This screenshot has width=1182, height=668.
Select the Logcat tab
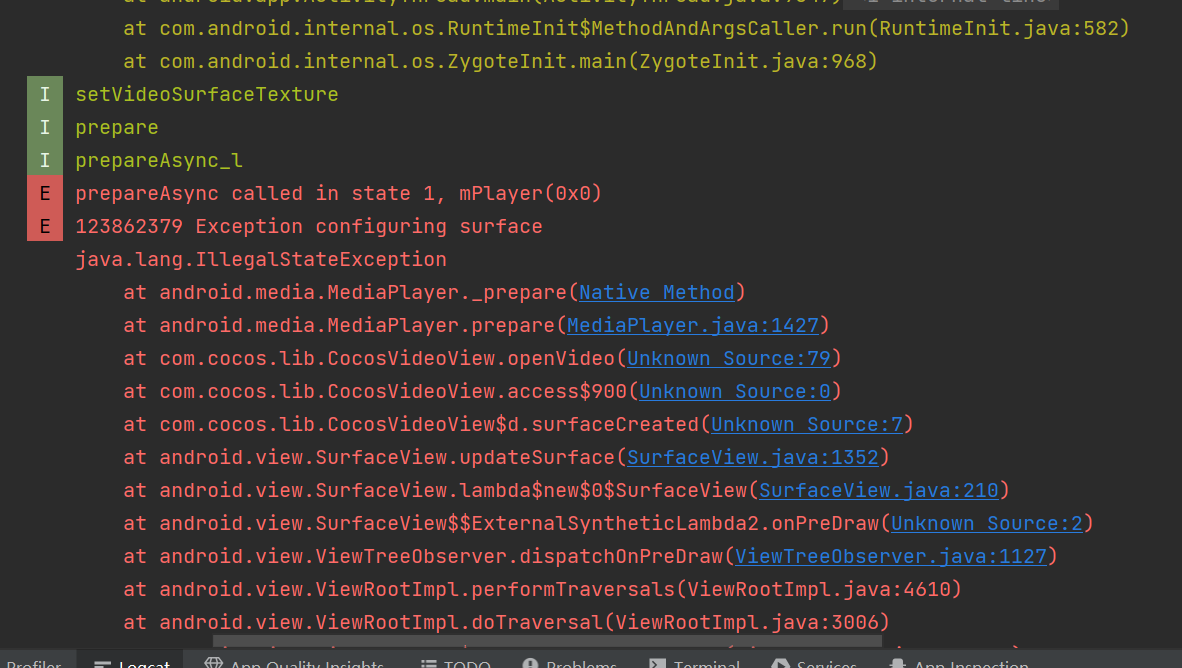(132, 663)
